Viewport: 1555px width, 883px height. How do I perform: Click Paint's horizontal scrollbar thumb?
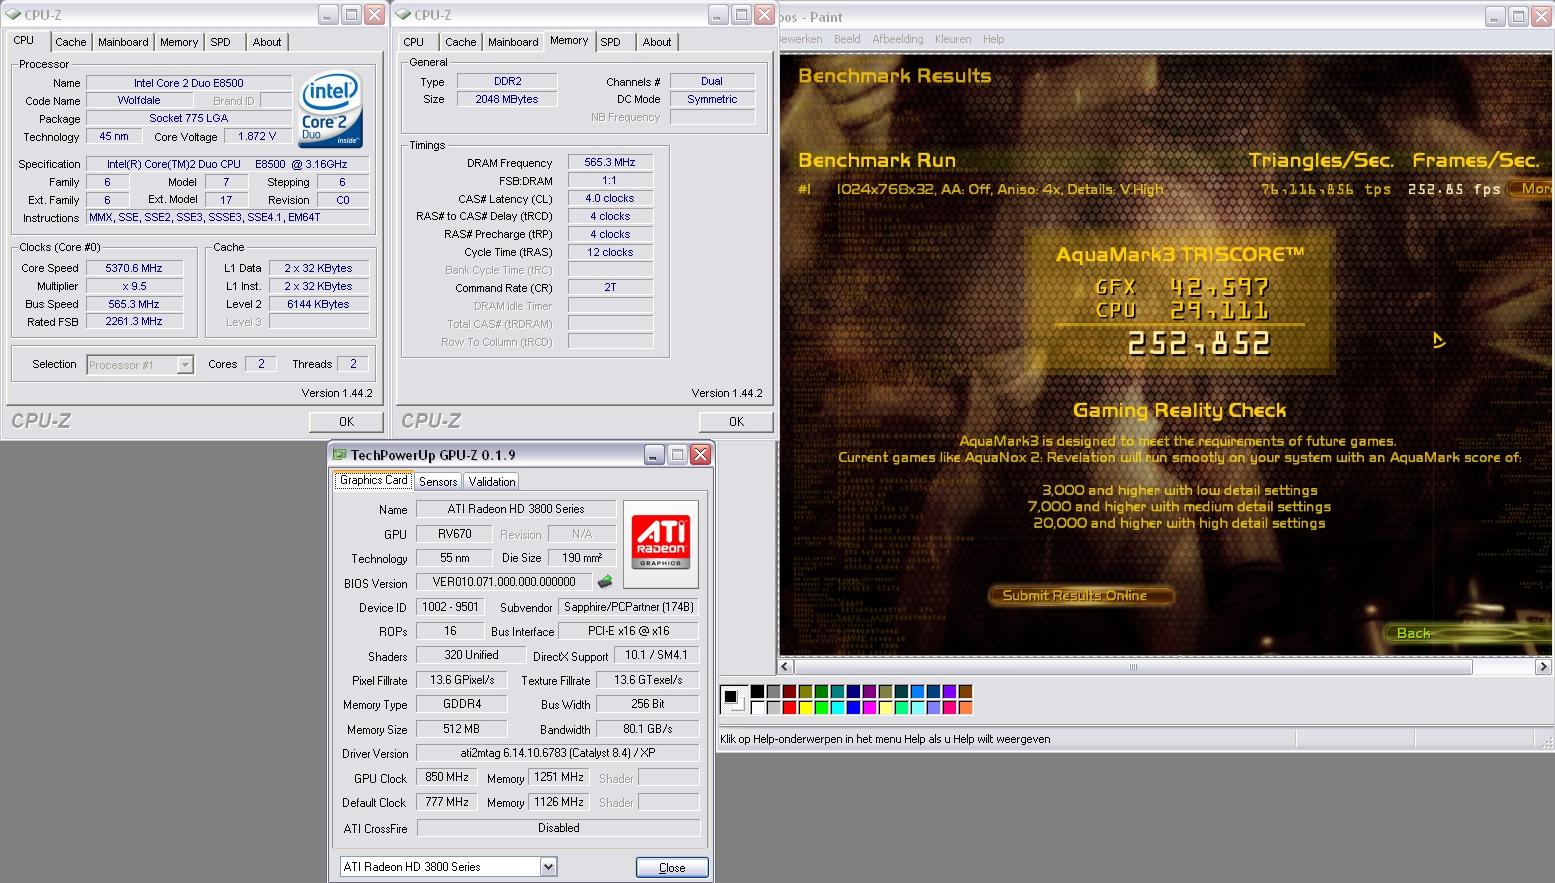pos(1133,667)
